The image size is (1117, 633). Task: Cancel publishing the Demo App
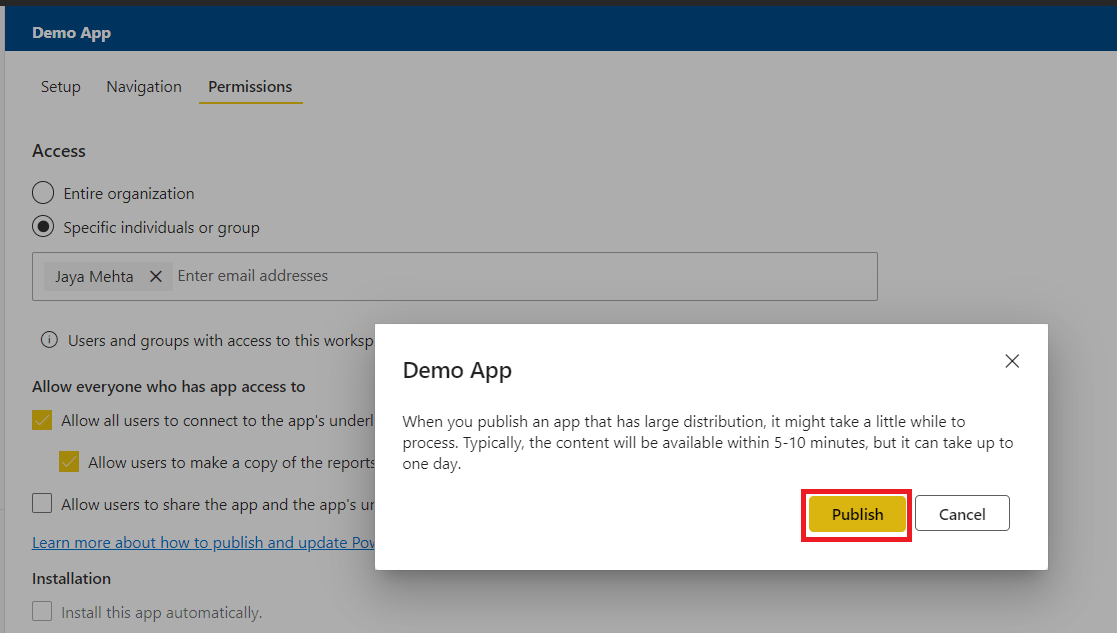[961, 513]
